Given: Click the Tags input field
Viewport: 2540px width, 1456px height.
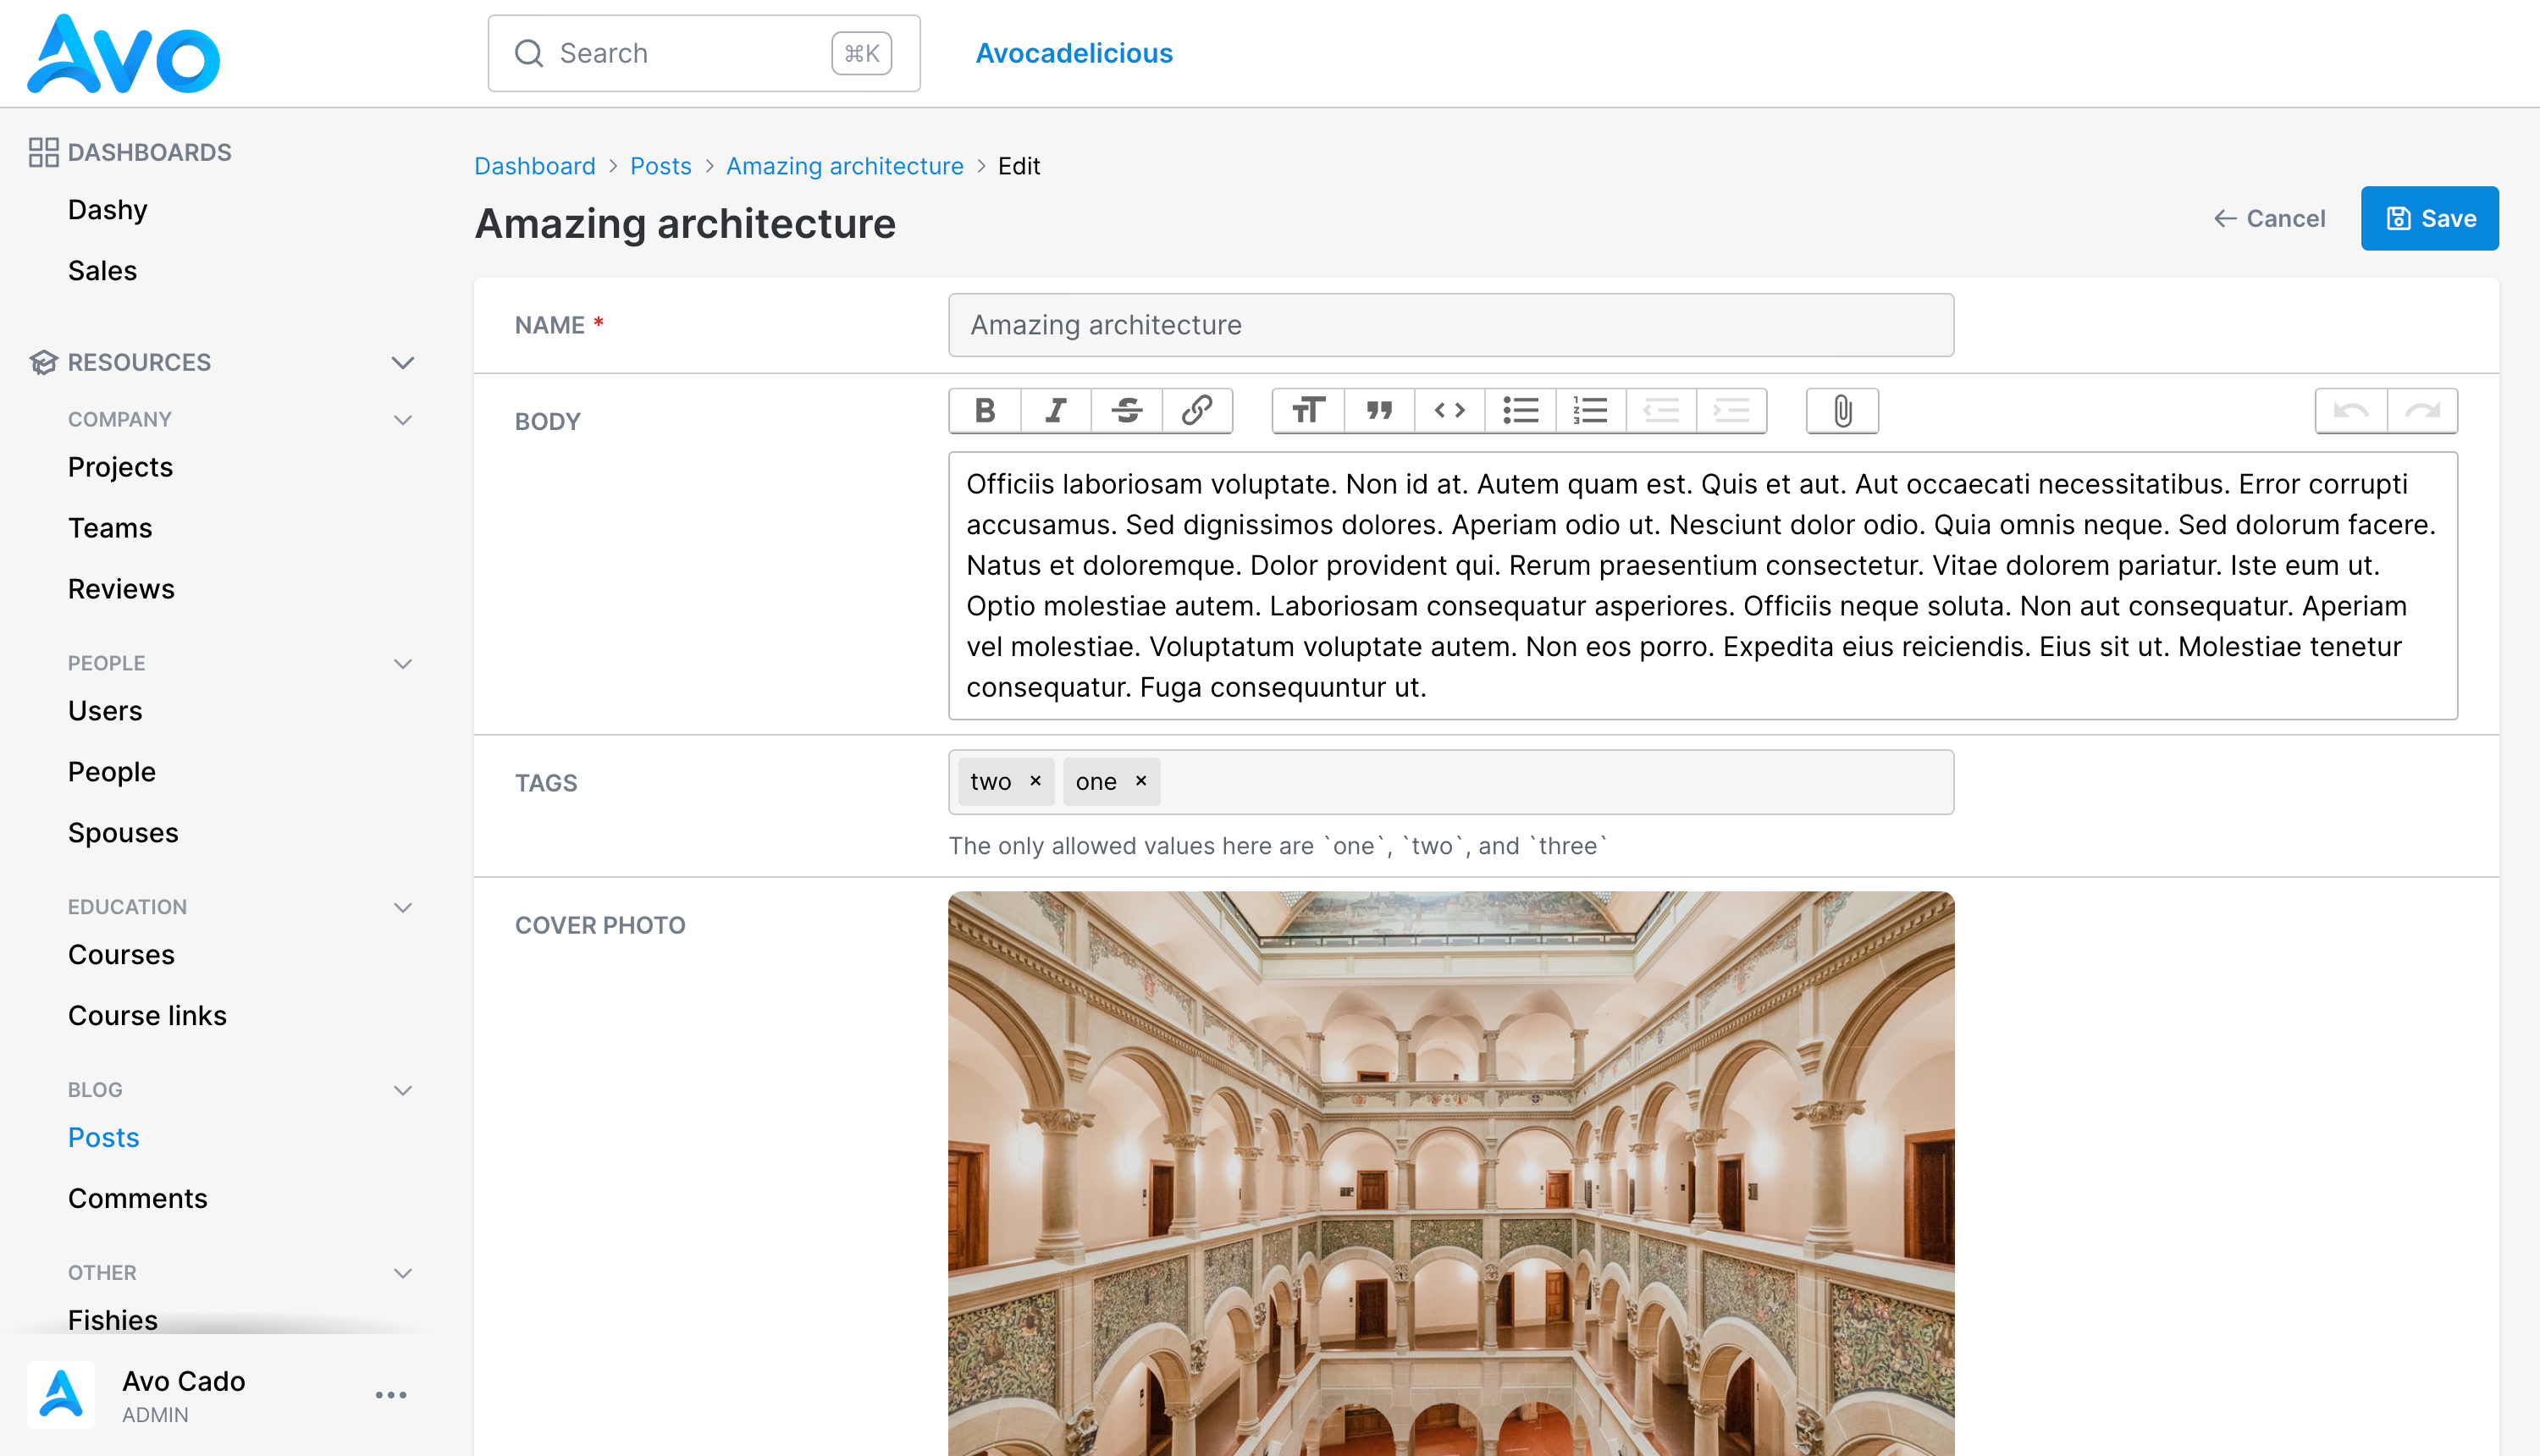Looking at the screenshot, I should point(1451,782).
